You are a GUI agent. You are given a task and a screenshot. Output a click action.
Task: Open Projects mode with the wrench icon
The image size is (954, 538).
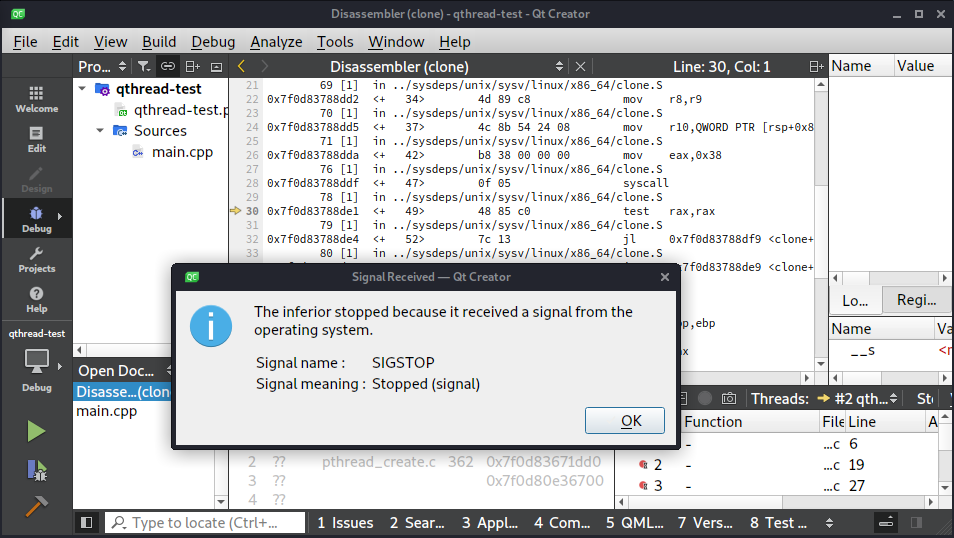(x=36, y=259)
